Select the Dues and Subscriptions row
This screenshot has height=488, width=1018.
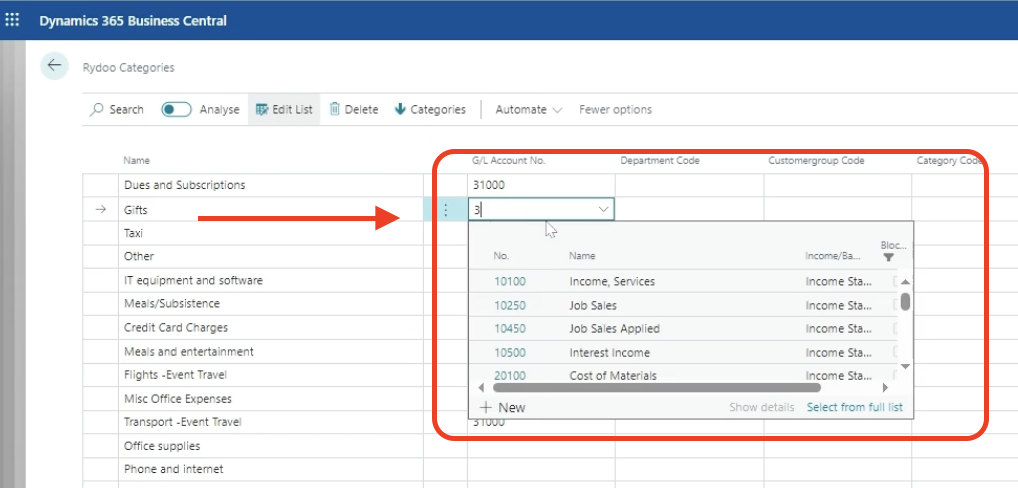(x=184, y=185)
